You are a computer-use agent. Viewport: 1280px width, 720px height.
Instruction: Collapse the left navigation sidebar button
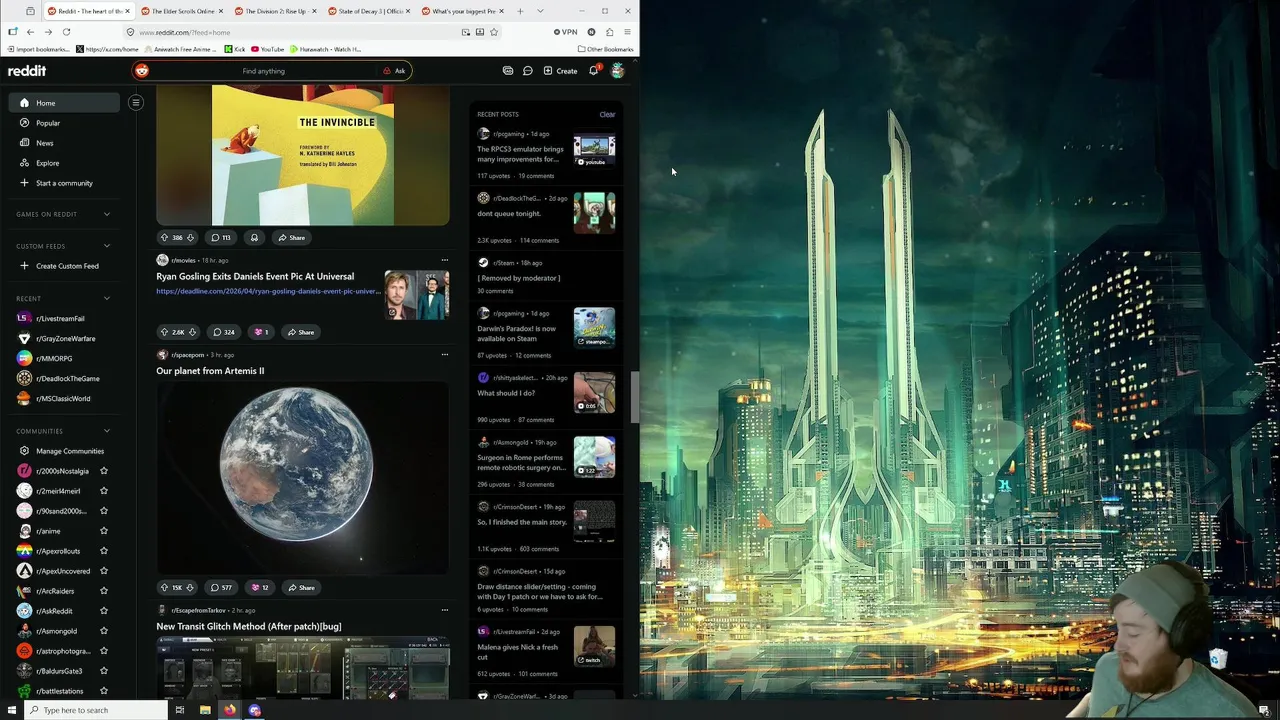136,102
